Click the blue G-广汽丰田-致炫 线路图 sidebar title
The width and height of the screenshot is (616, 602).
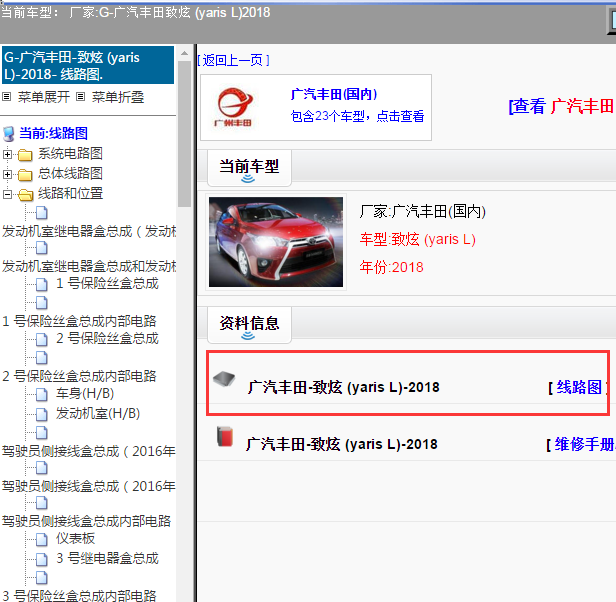point(88,65)
